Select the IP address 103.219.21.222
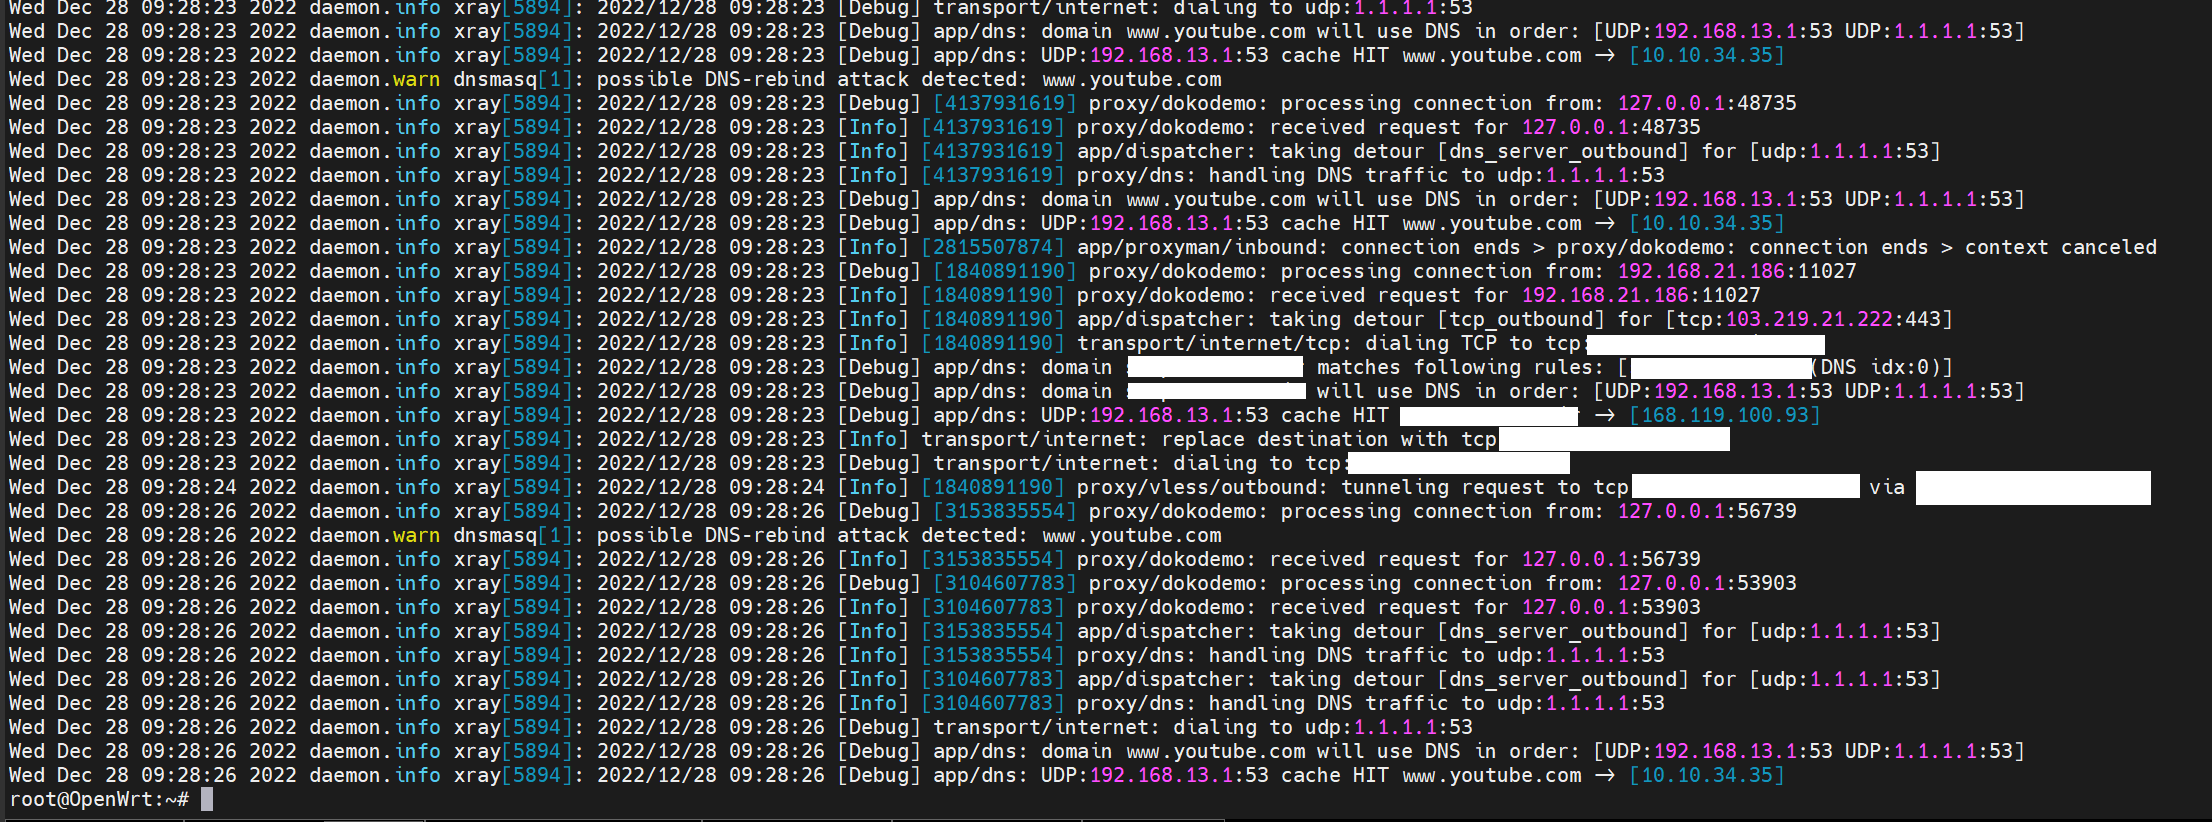Image resolution: width=2212 pixels, height=822 pixels. [1809, 319]
